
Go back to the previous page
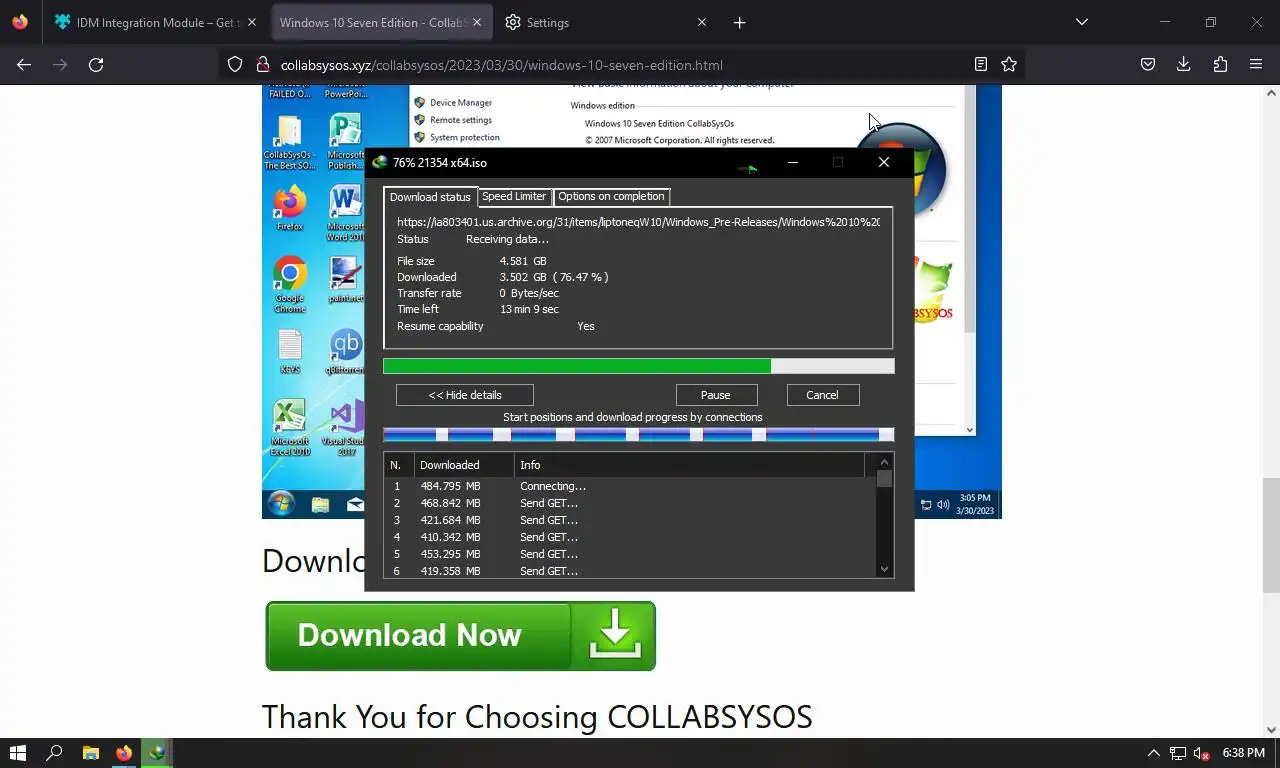coord(24,64)
